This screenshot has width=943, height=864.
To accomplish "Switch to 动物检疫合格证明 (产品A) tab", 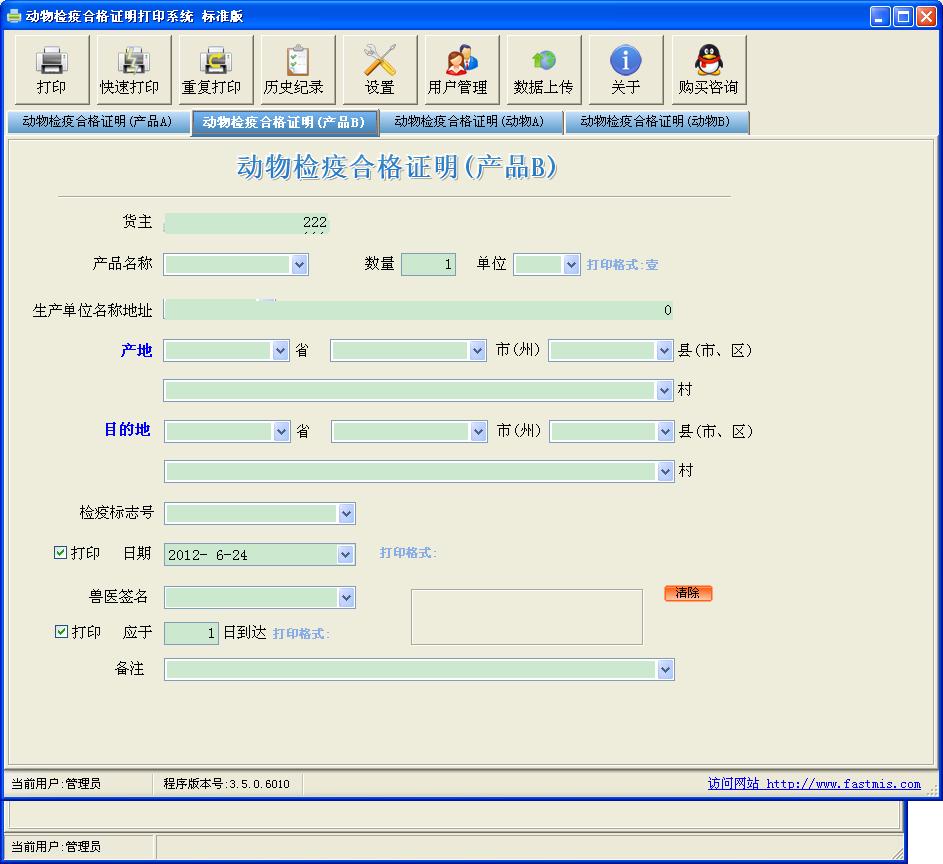I will pyautogui.click(x=97, y=122).
